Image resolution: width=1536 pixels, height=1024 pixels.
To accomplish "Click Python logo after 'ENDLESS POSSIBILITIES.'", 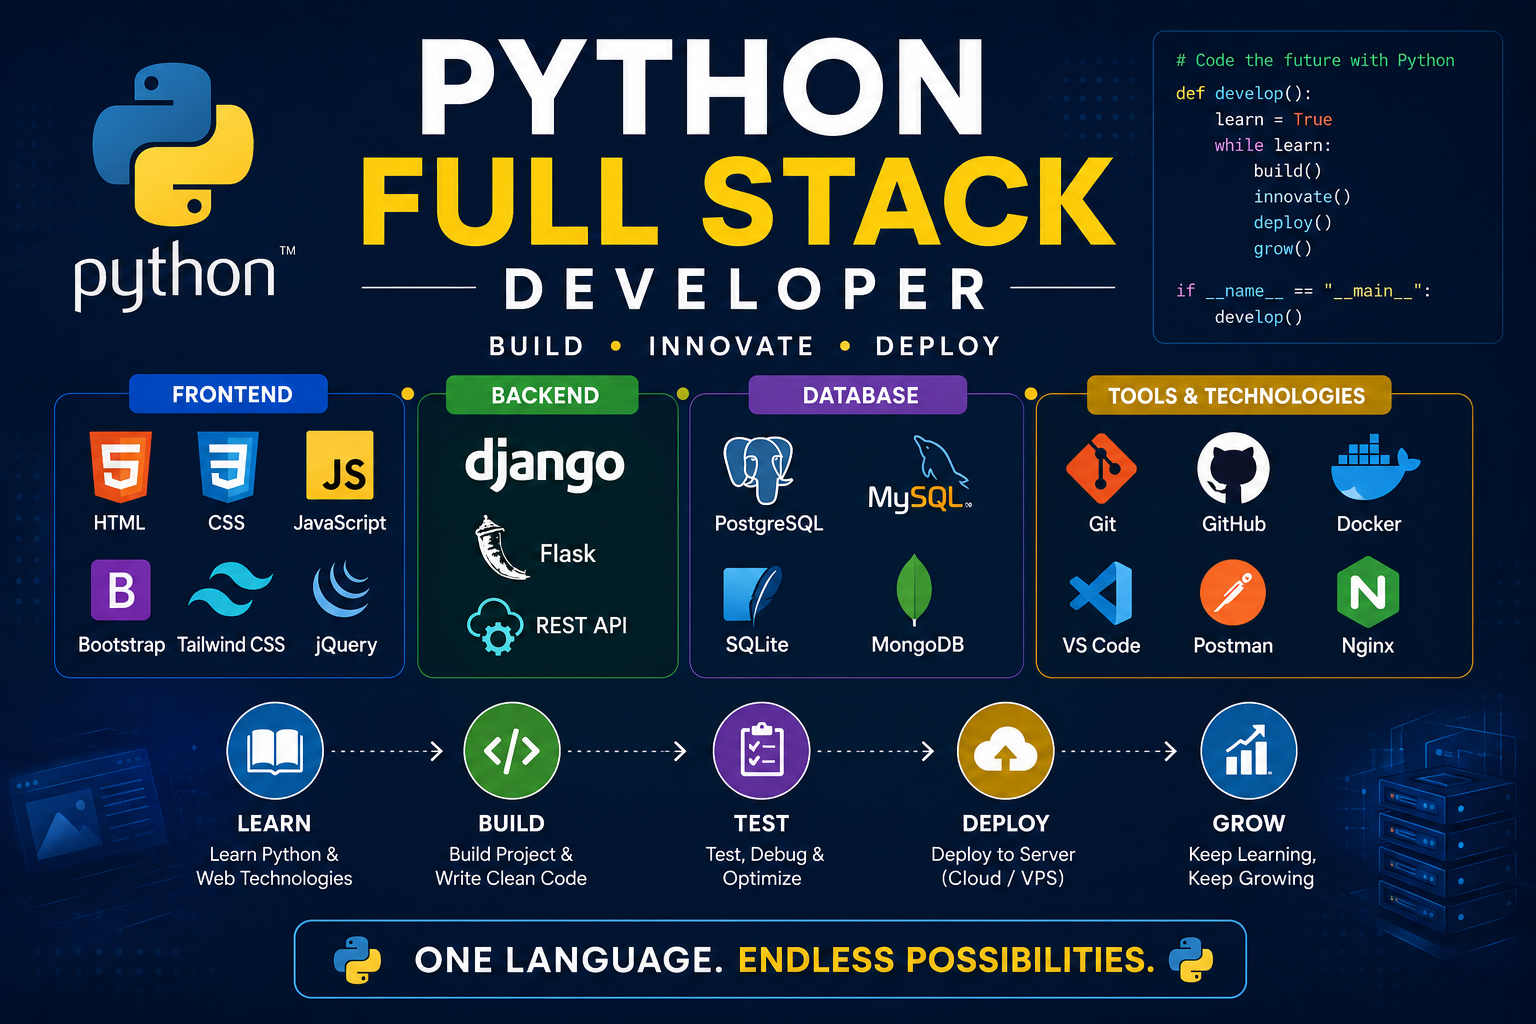I will click(1190, 960).
